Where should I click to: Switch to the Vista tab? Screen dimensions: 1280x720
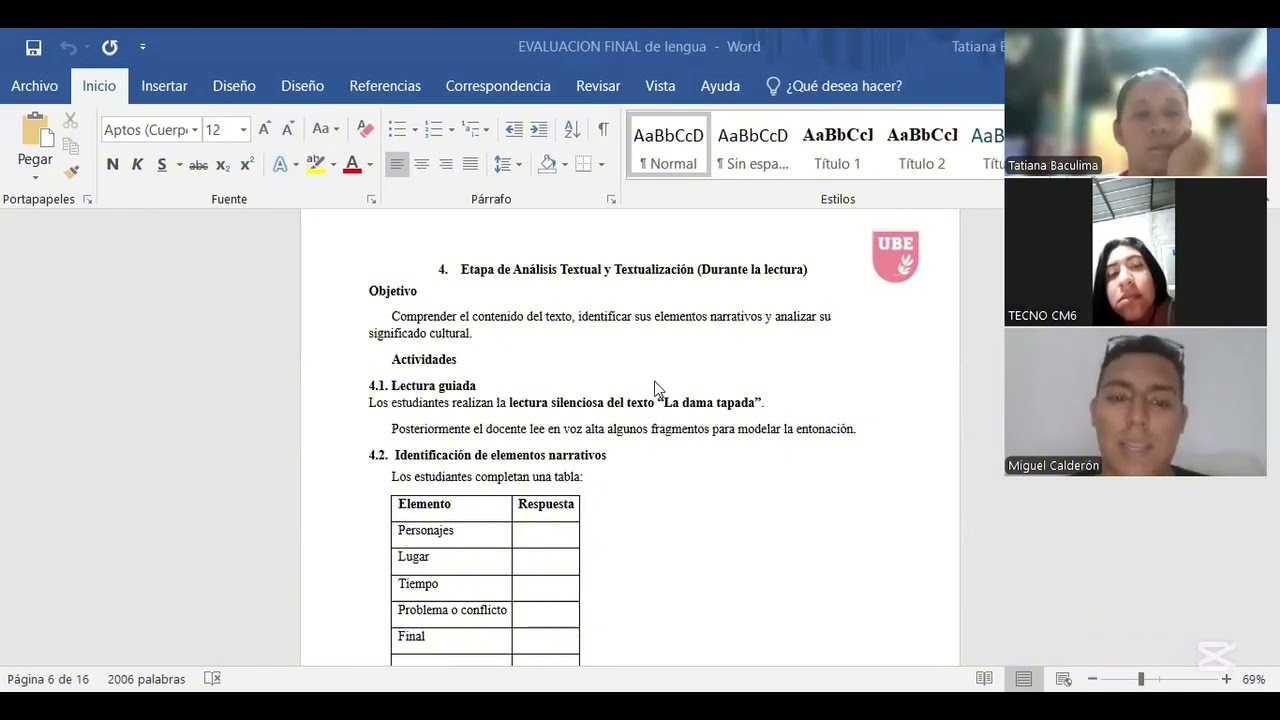click(x=660, y=86)
